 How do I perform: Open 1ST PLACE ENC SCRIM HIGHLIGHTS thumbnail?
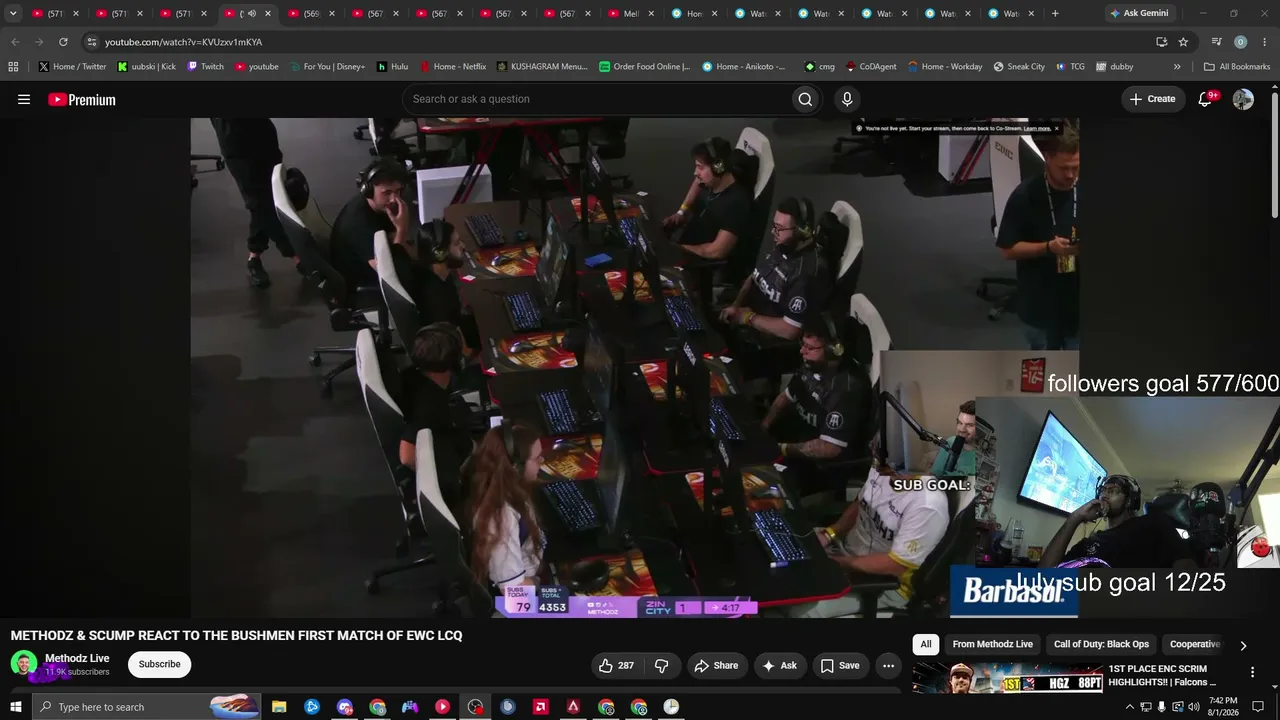(x=1006, y=676)
